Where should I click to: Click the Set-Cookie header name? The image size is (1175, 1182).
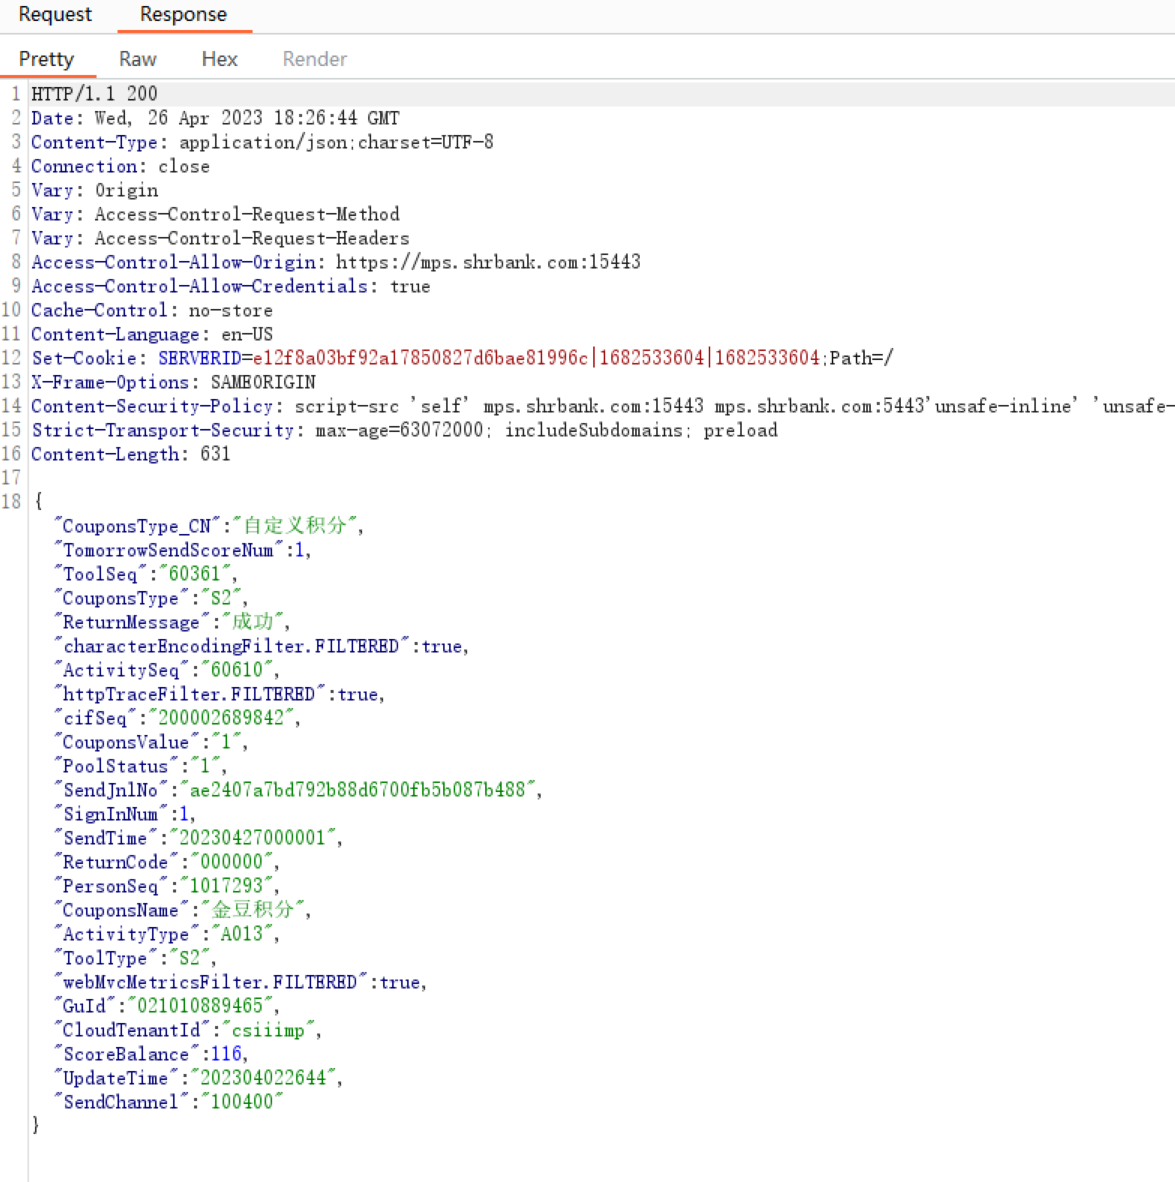click(84, 358)
